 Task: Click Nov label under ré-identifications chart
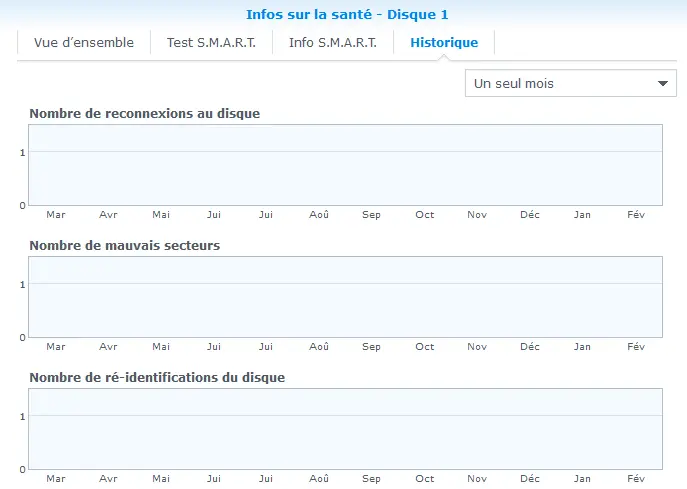(477, 478)
